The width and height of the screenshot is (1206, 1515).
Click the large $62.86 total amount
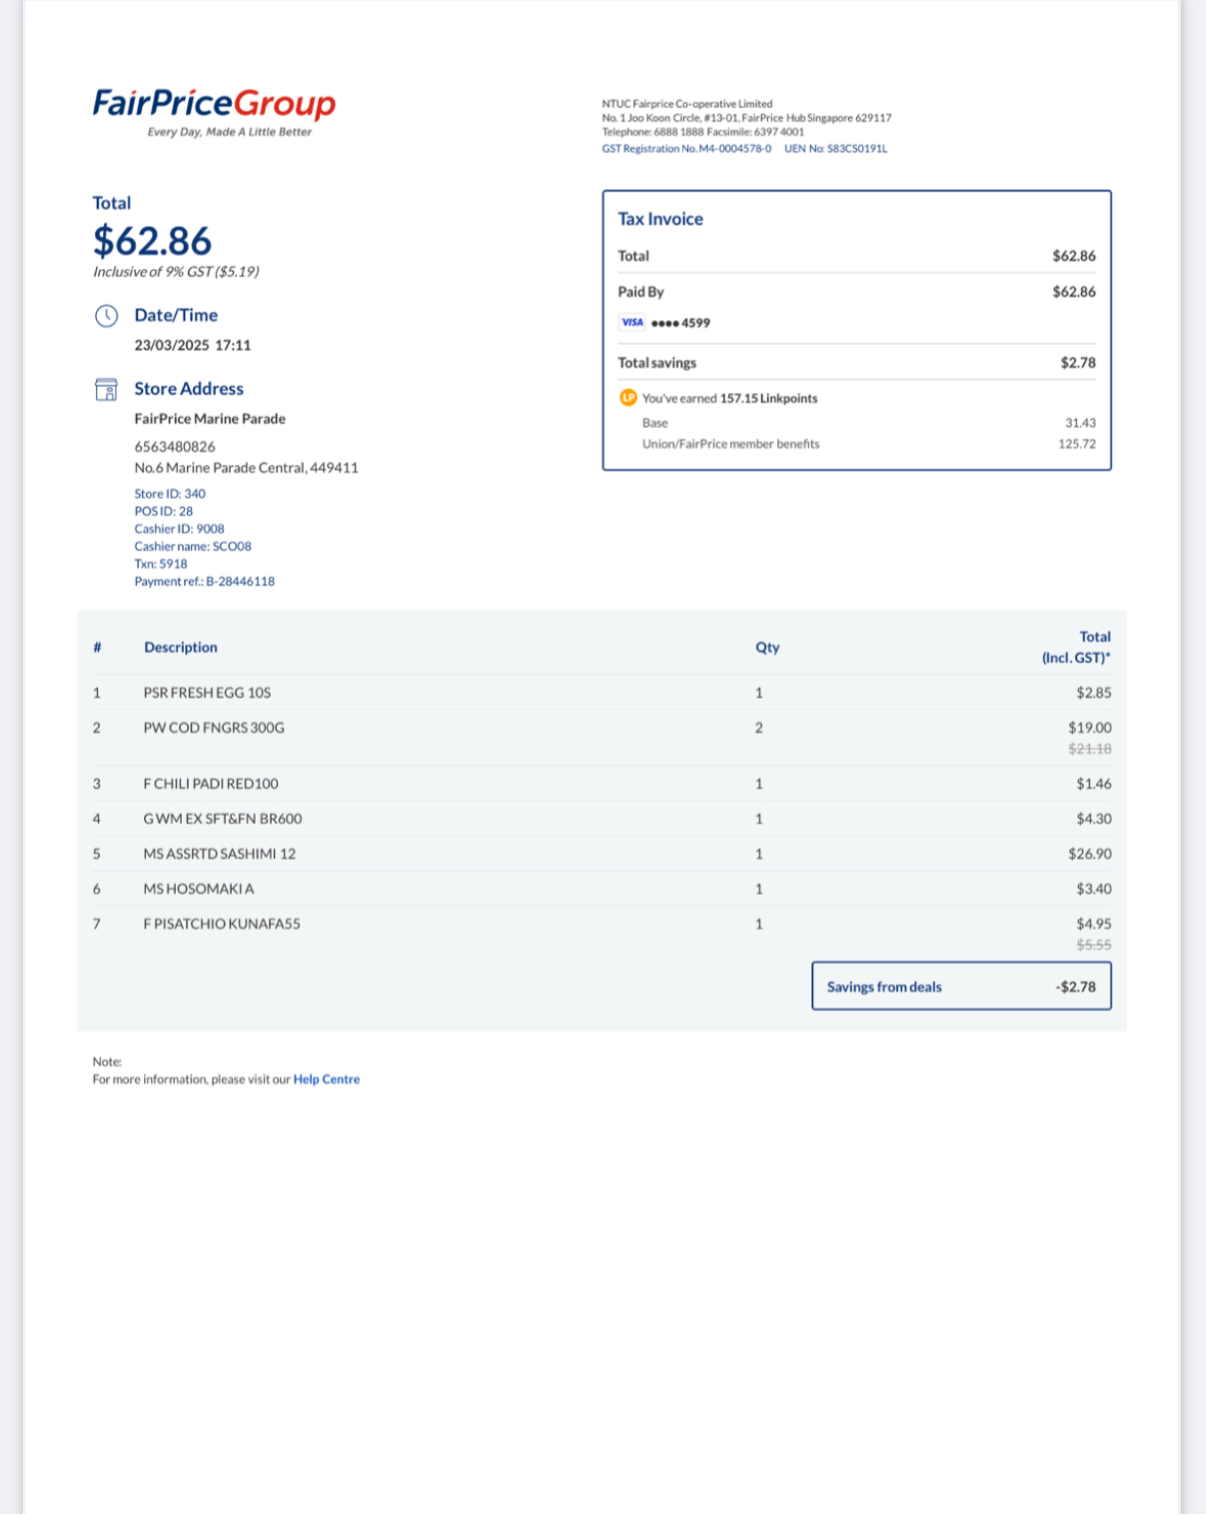pyautogui.click(x=152, y=241)
